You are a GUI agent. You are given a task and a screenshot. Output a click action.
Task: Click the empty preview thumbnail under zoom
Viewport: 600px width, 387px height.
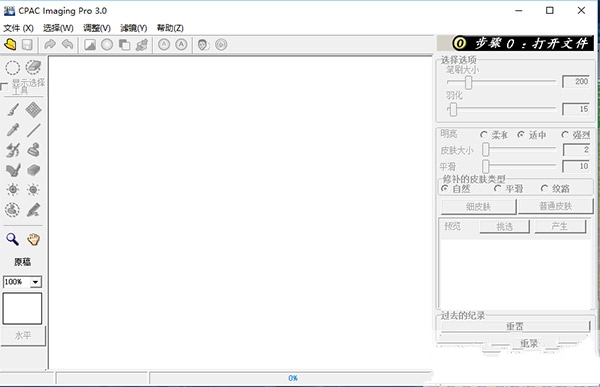(22, 309)
